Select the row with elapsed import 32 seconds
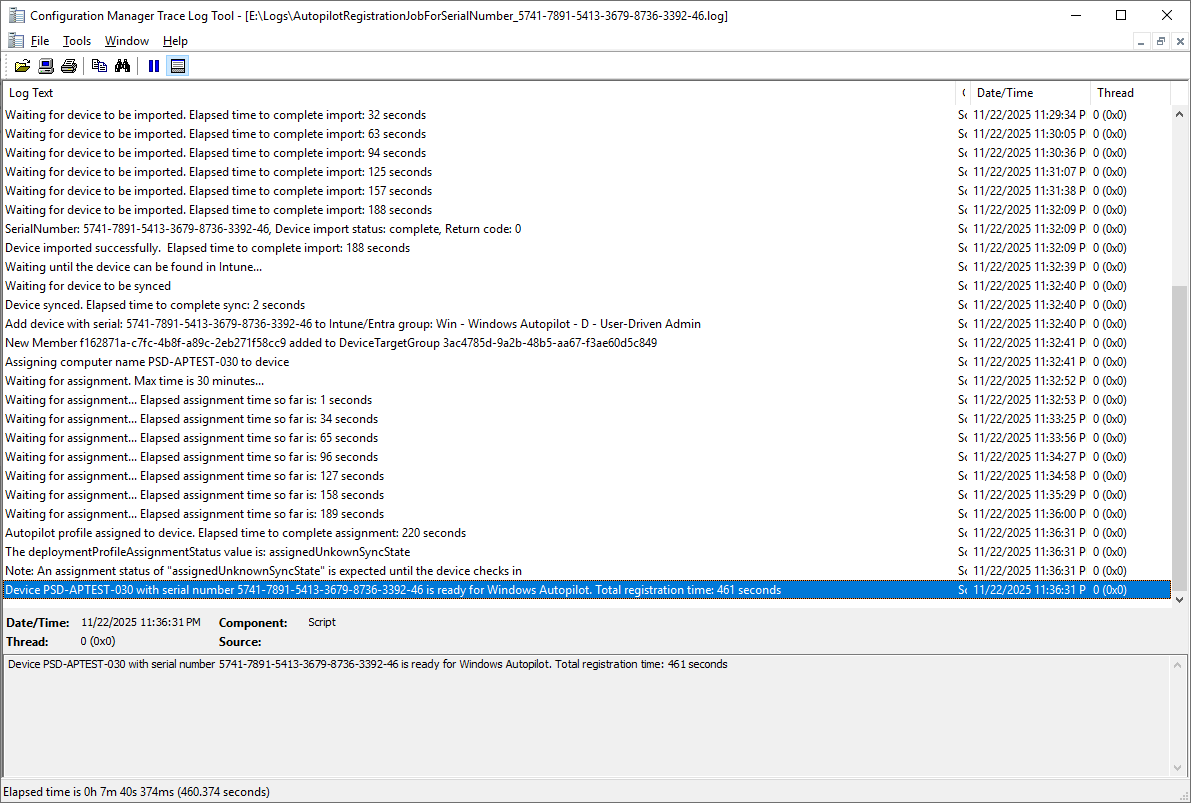The image size is (1191, 803). (586, 115)
